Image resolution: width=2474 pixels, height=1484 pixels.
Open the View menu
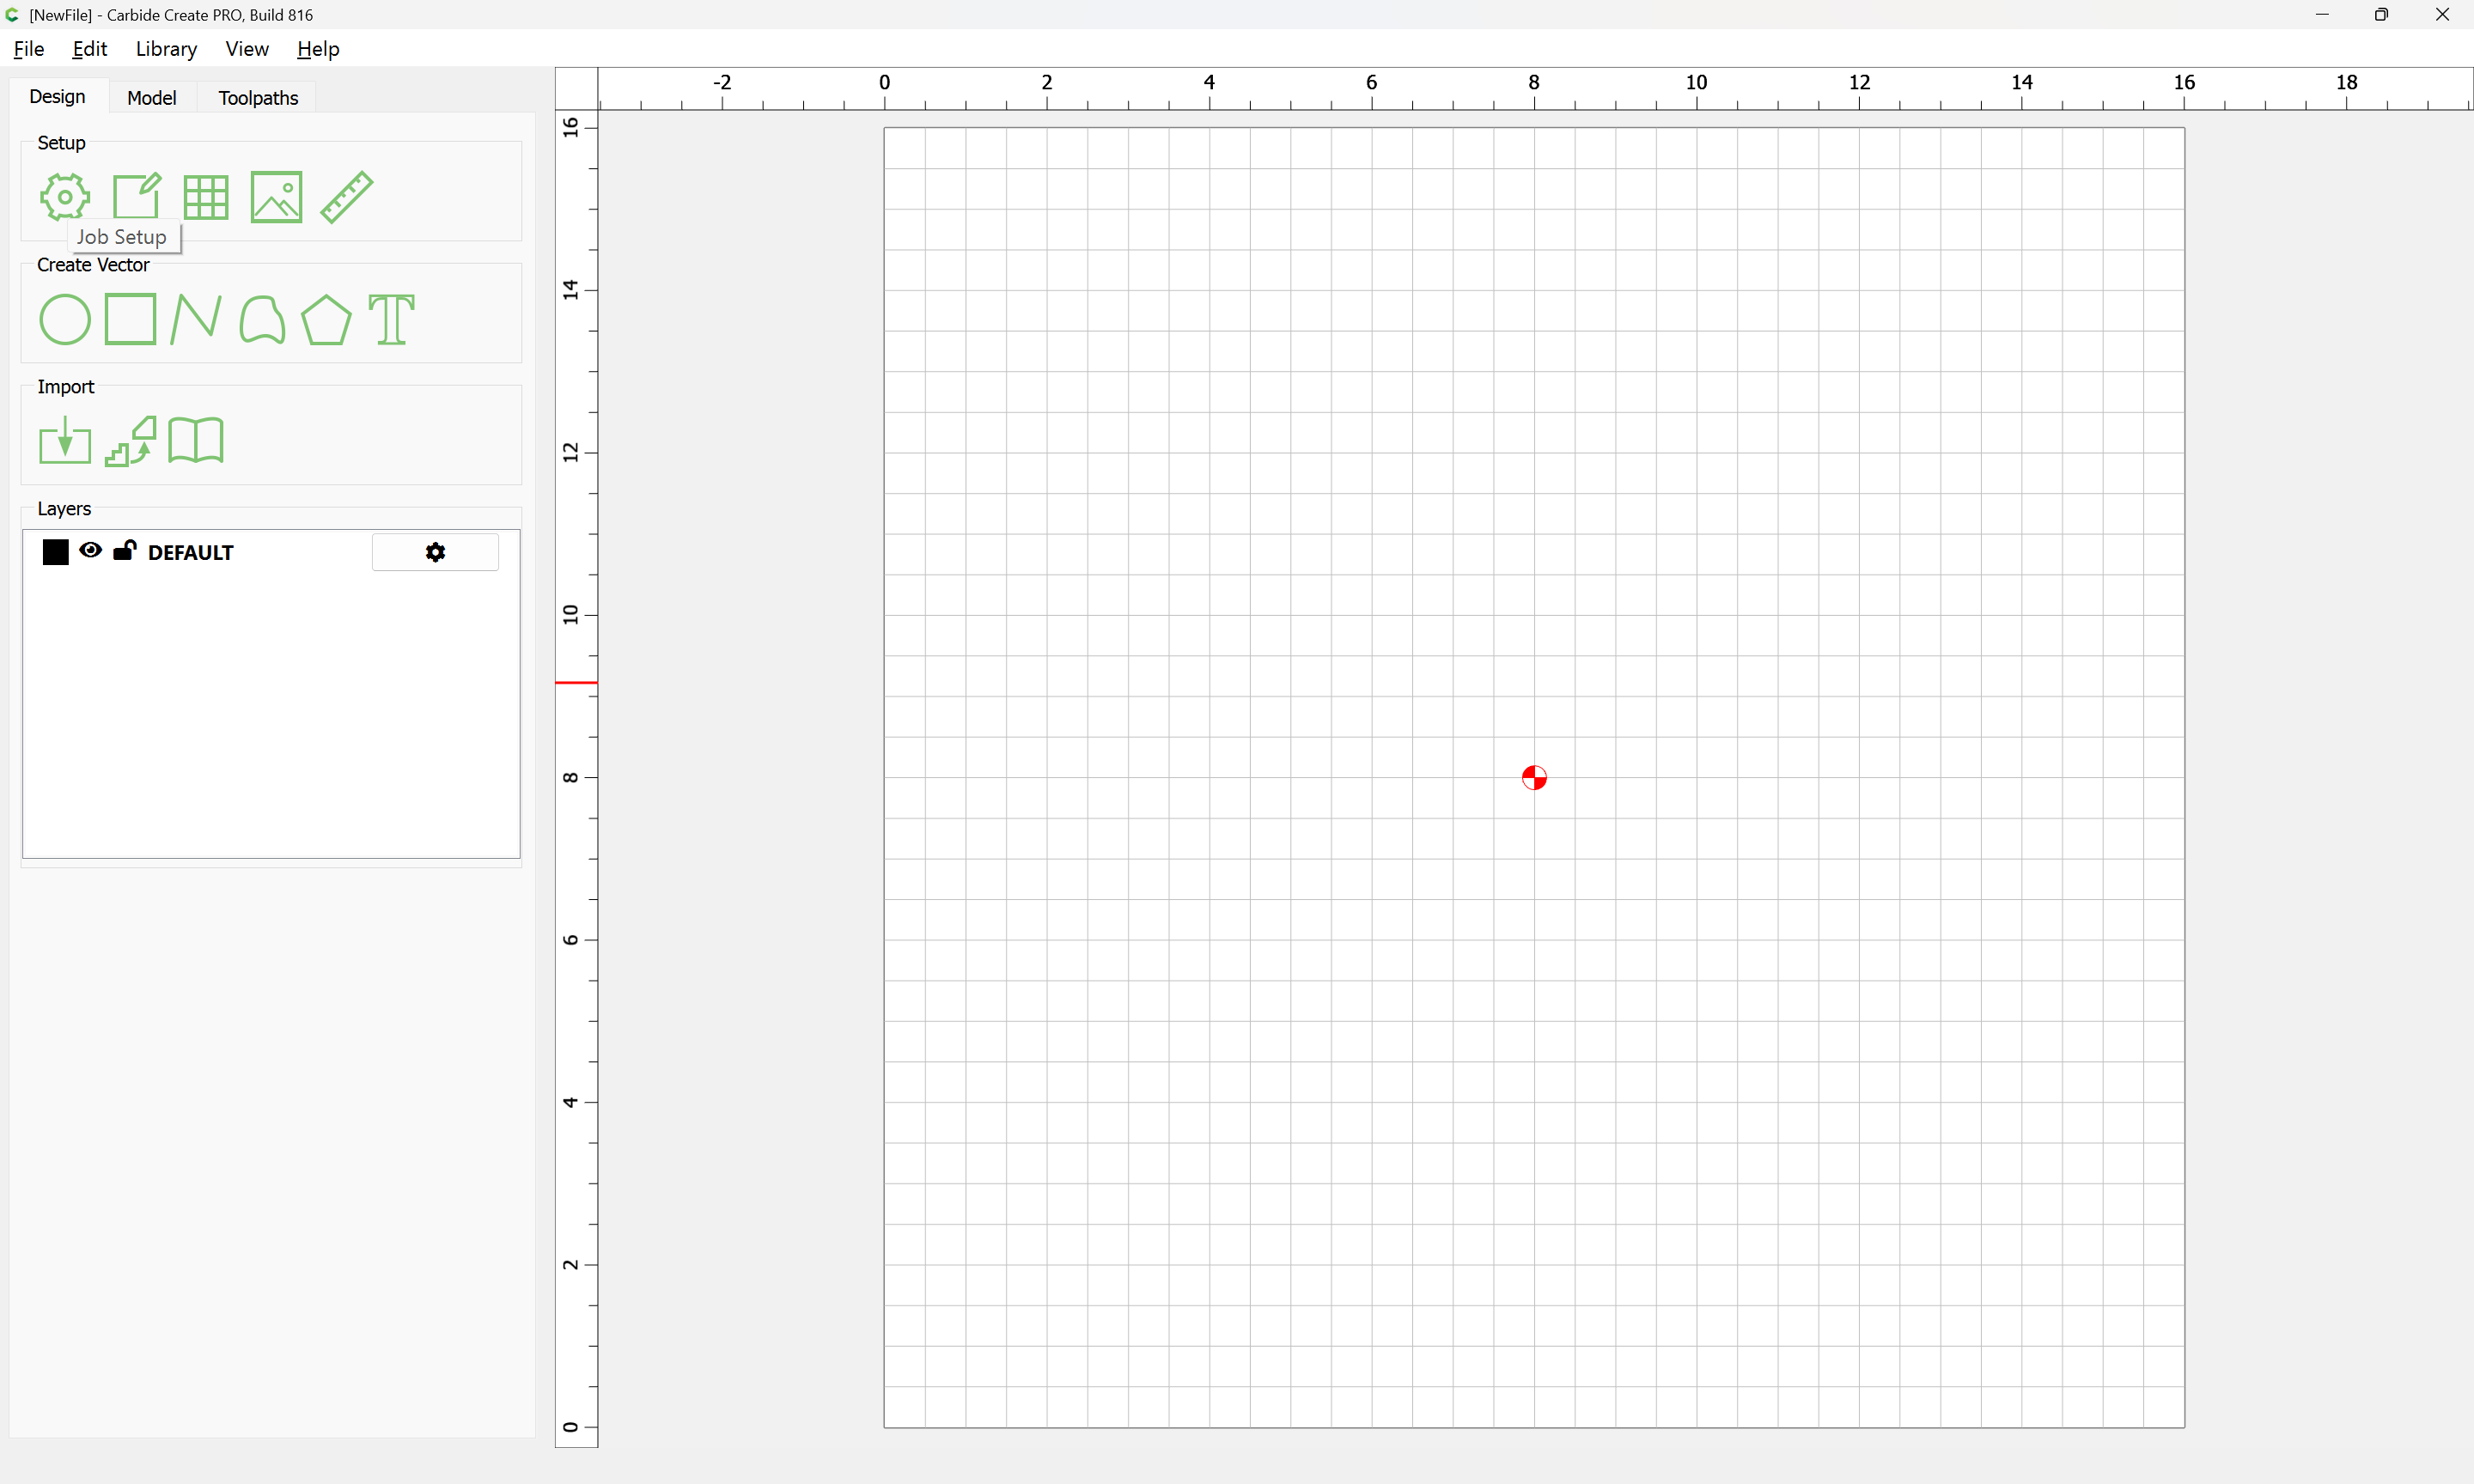pos(247,49)
